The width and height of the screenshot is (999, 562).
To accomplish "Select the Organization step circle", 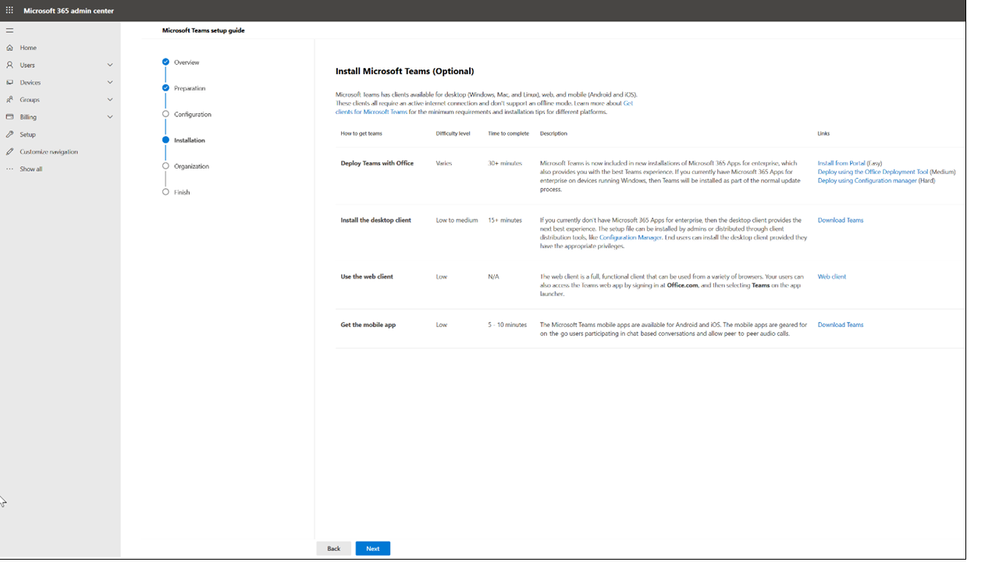I will (x=166, y=166).
